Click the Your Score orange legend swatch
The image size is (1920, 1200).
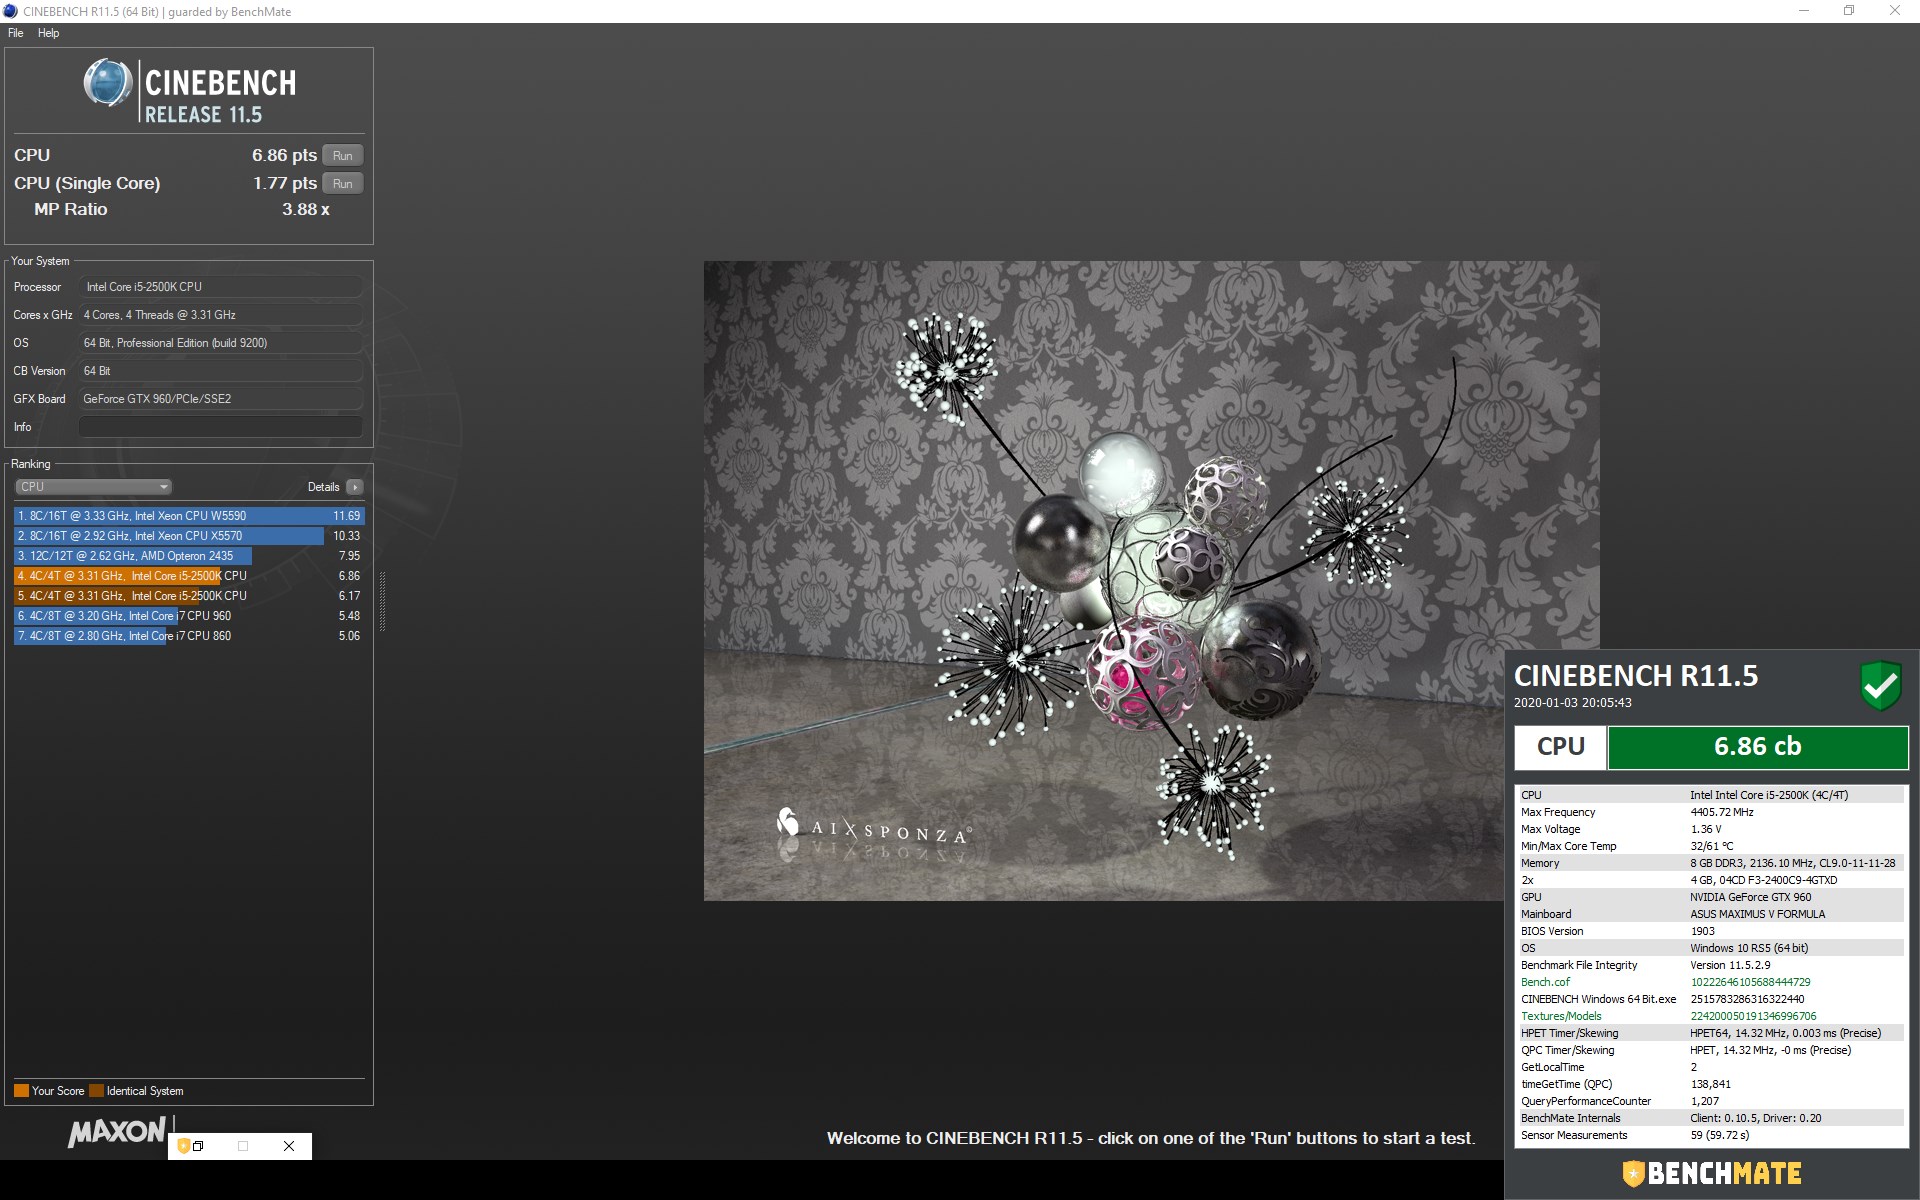(x=21, y=1091)
